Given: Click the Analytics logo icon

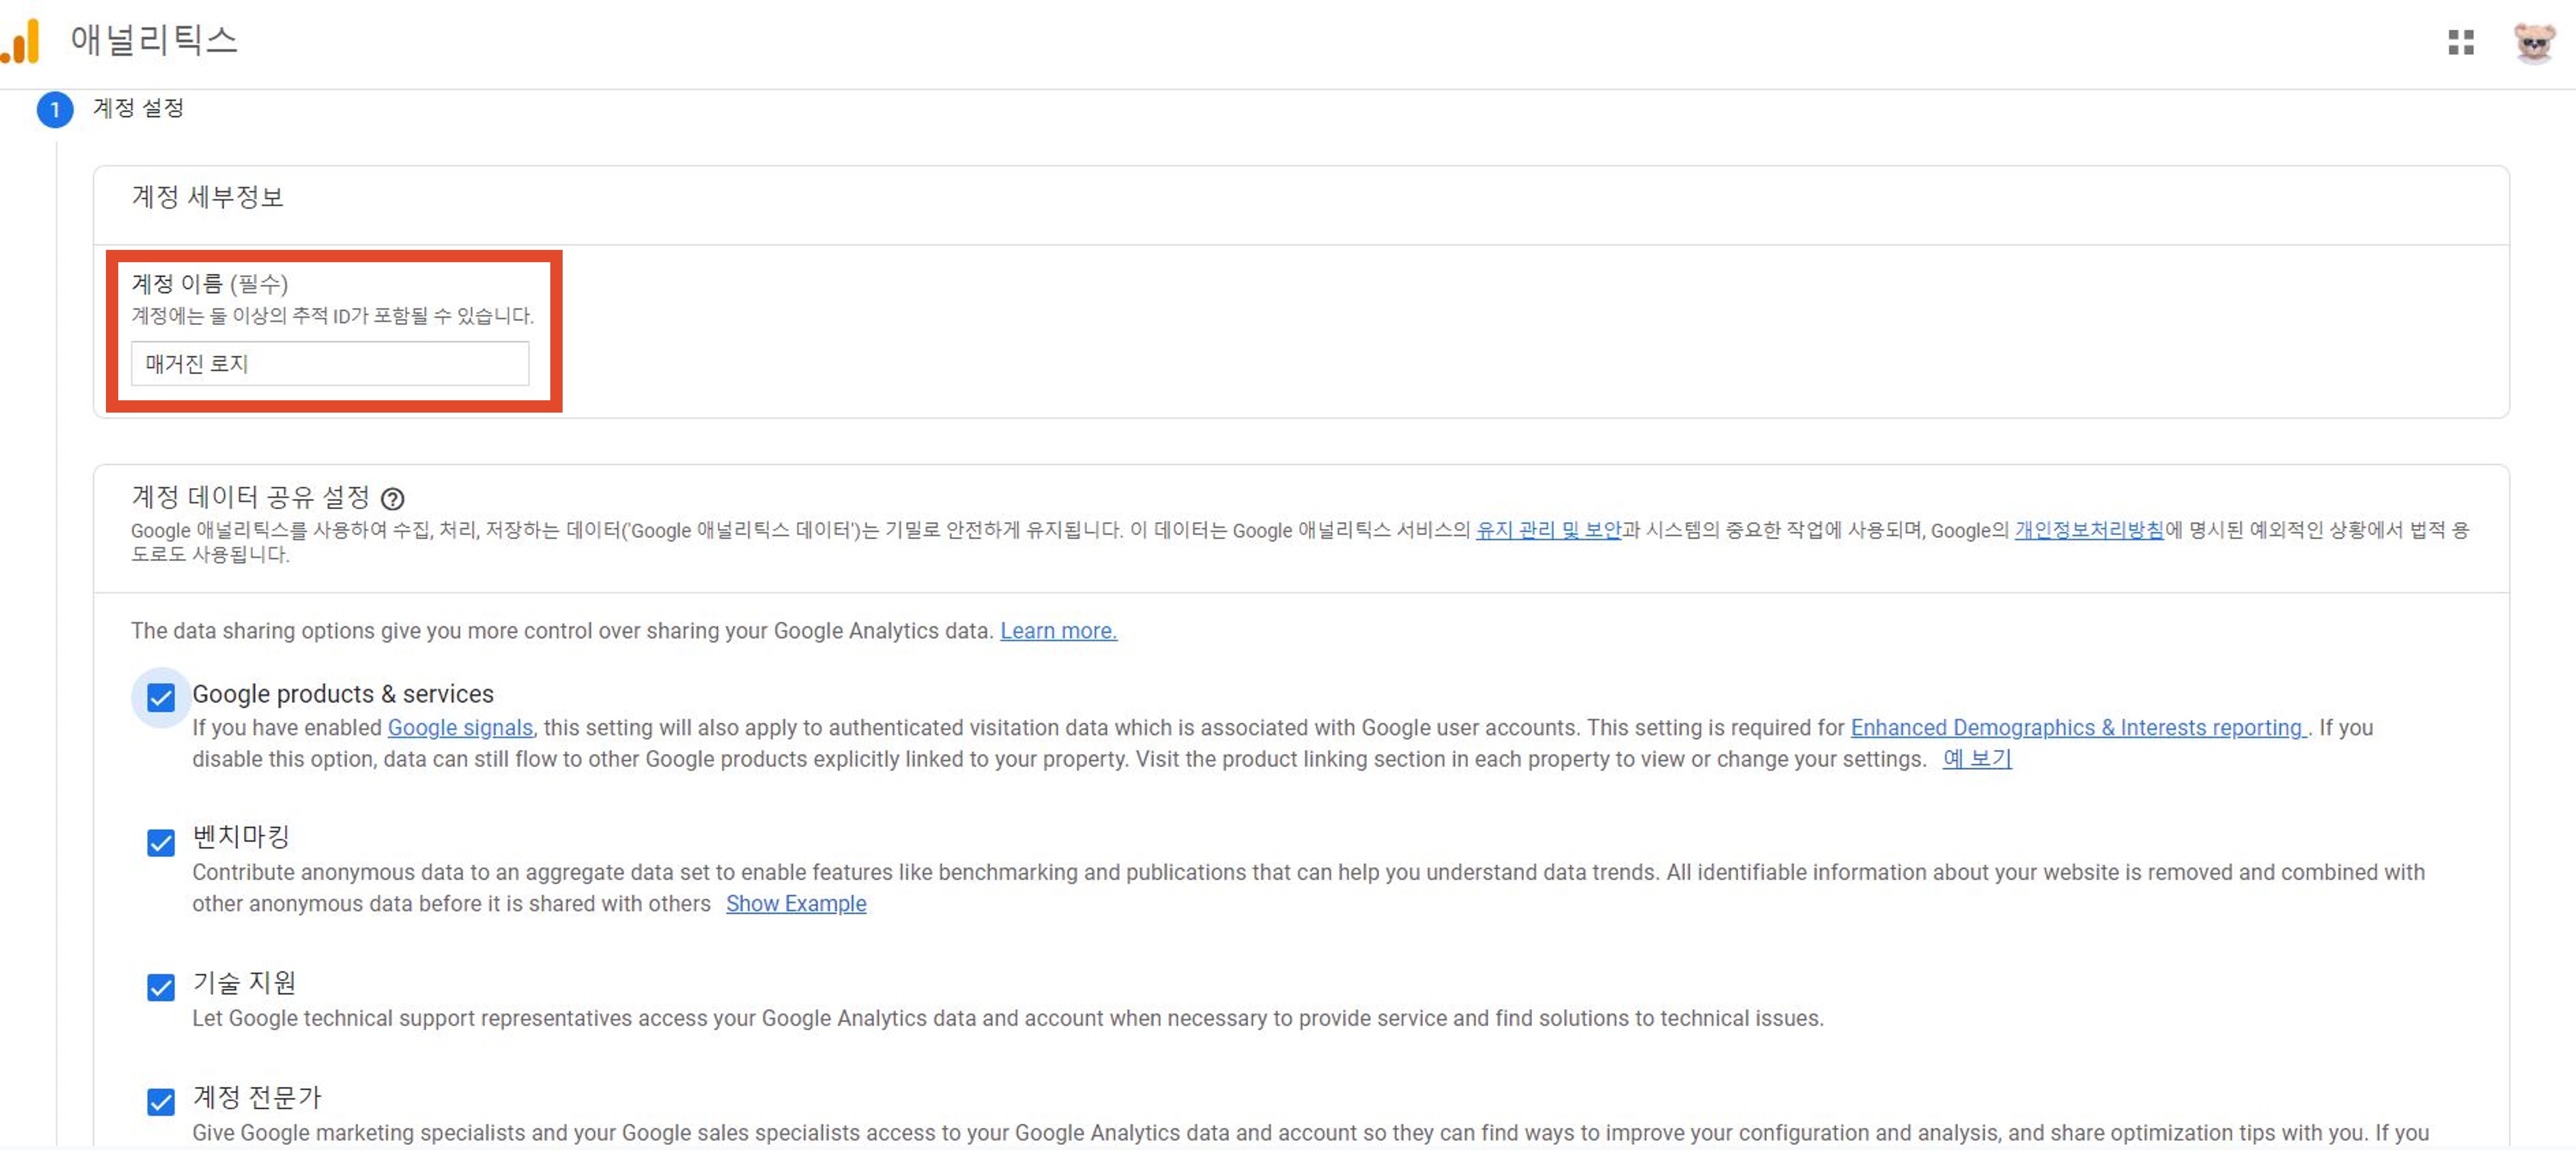Looking at the screenshot, I should pos(20,42).
